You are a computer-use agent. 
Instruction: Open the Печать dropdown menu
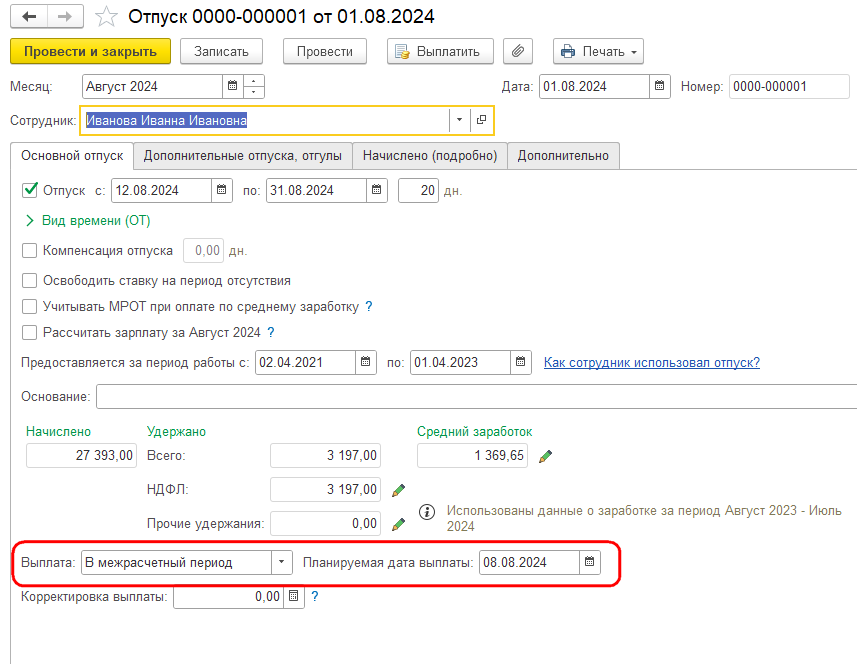598,51
